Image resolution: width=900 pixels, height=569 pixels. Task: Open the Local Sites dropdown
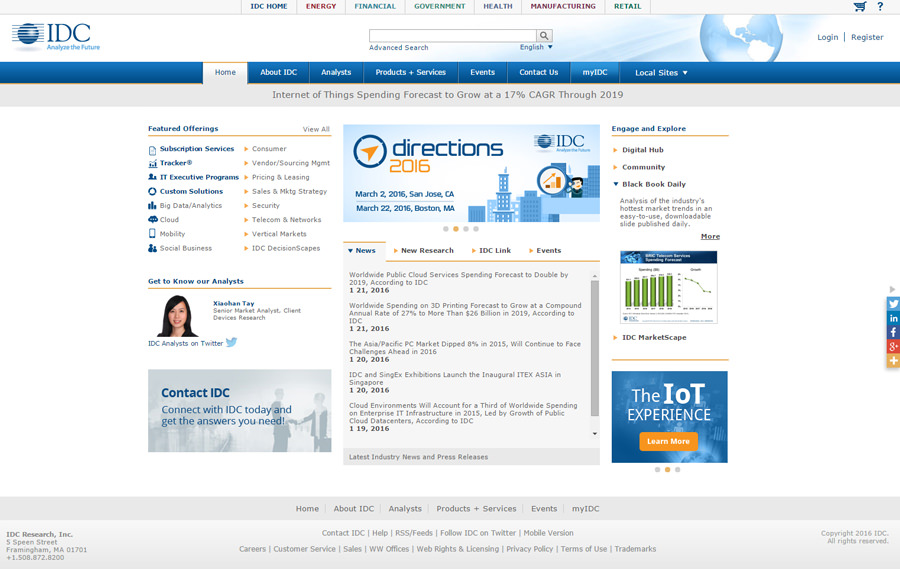(x=661, y=73)
